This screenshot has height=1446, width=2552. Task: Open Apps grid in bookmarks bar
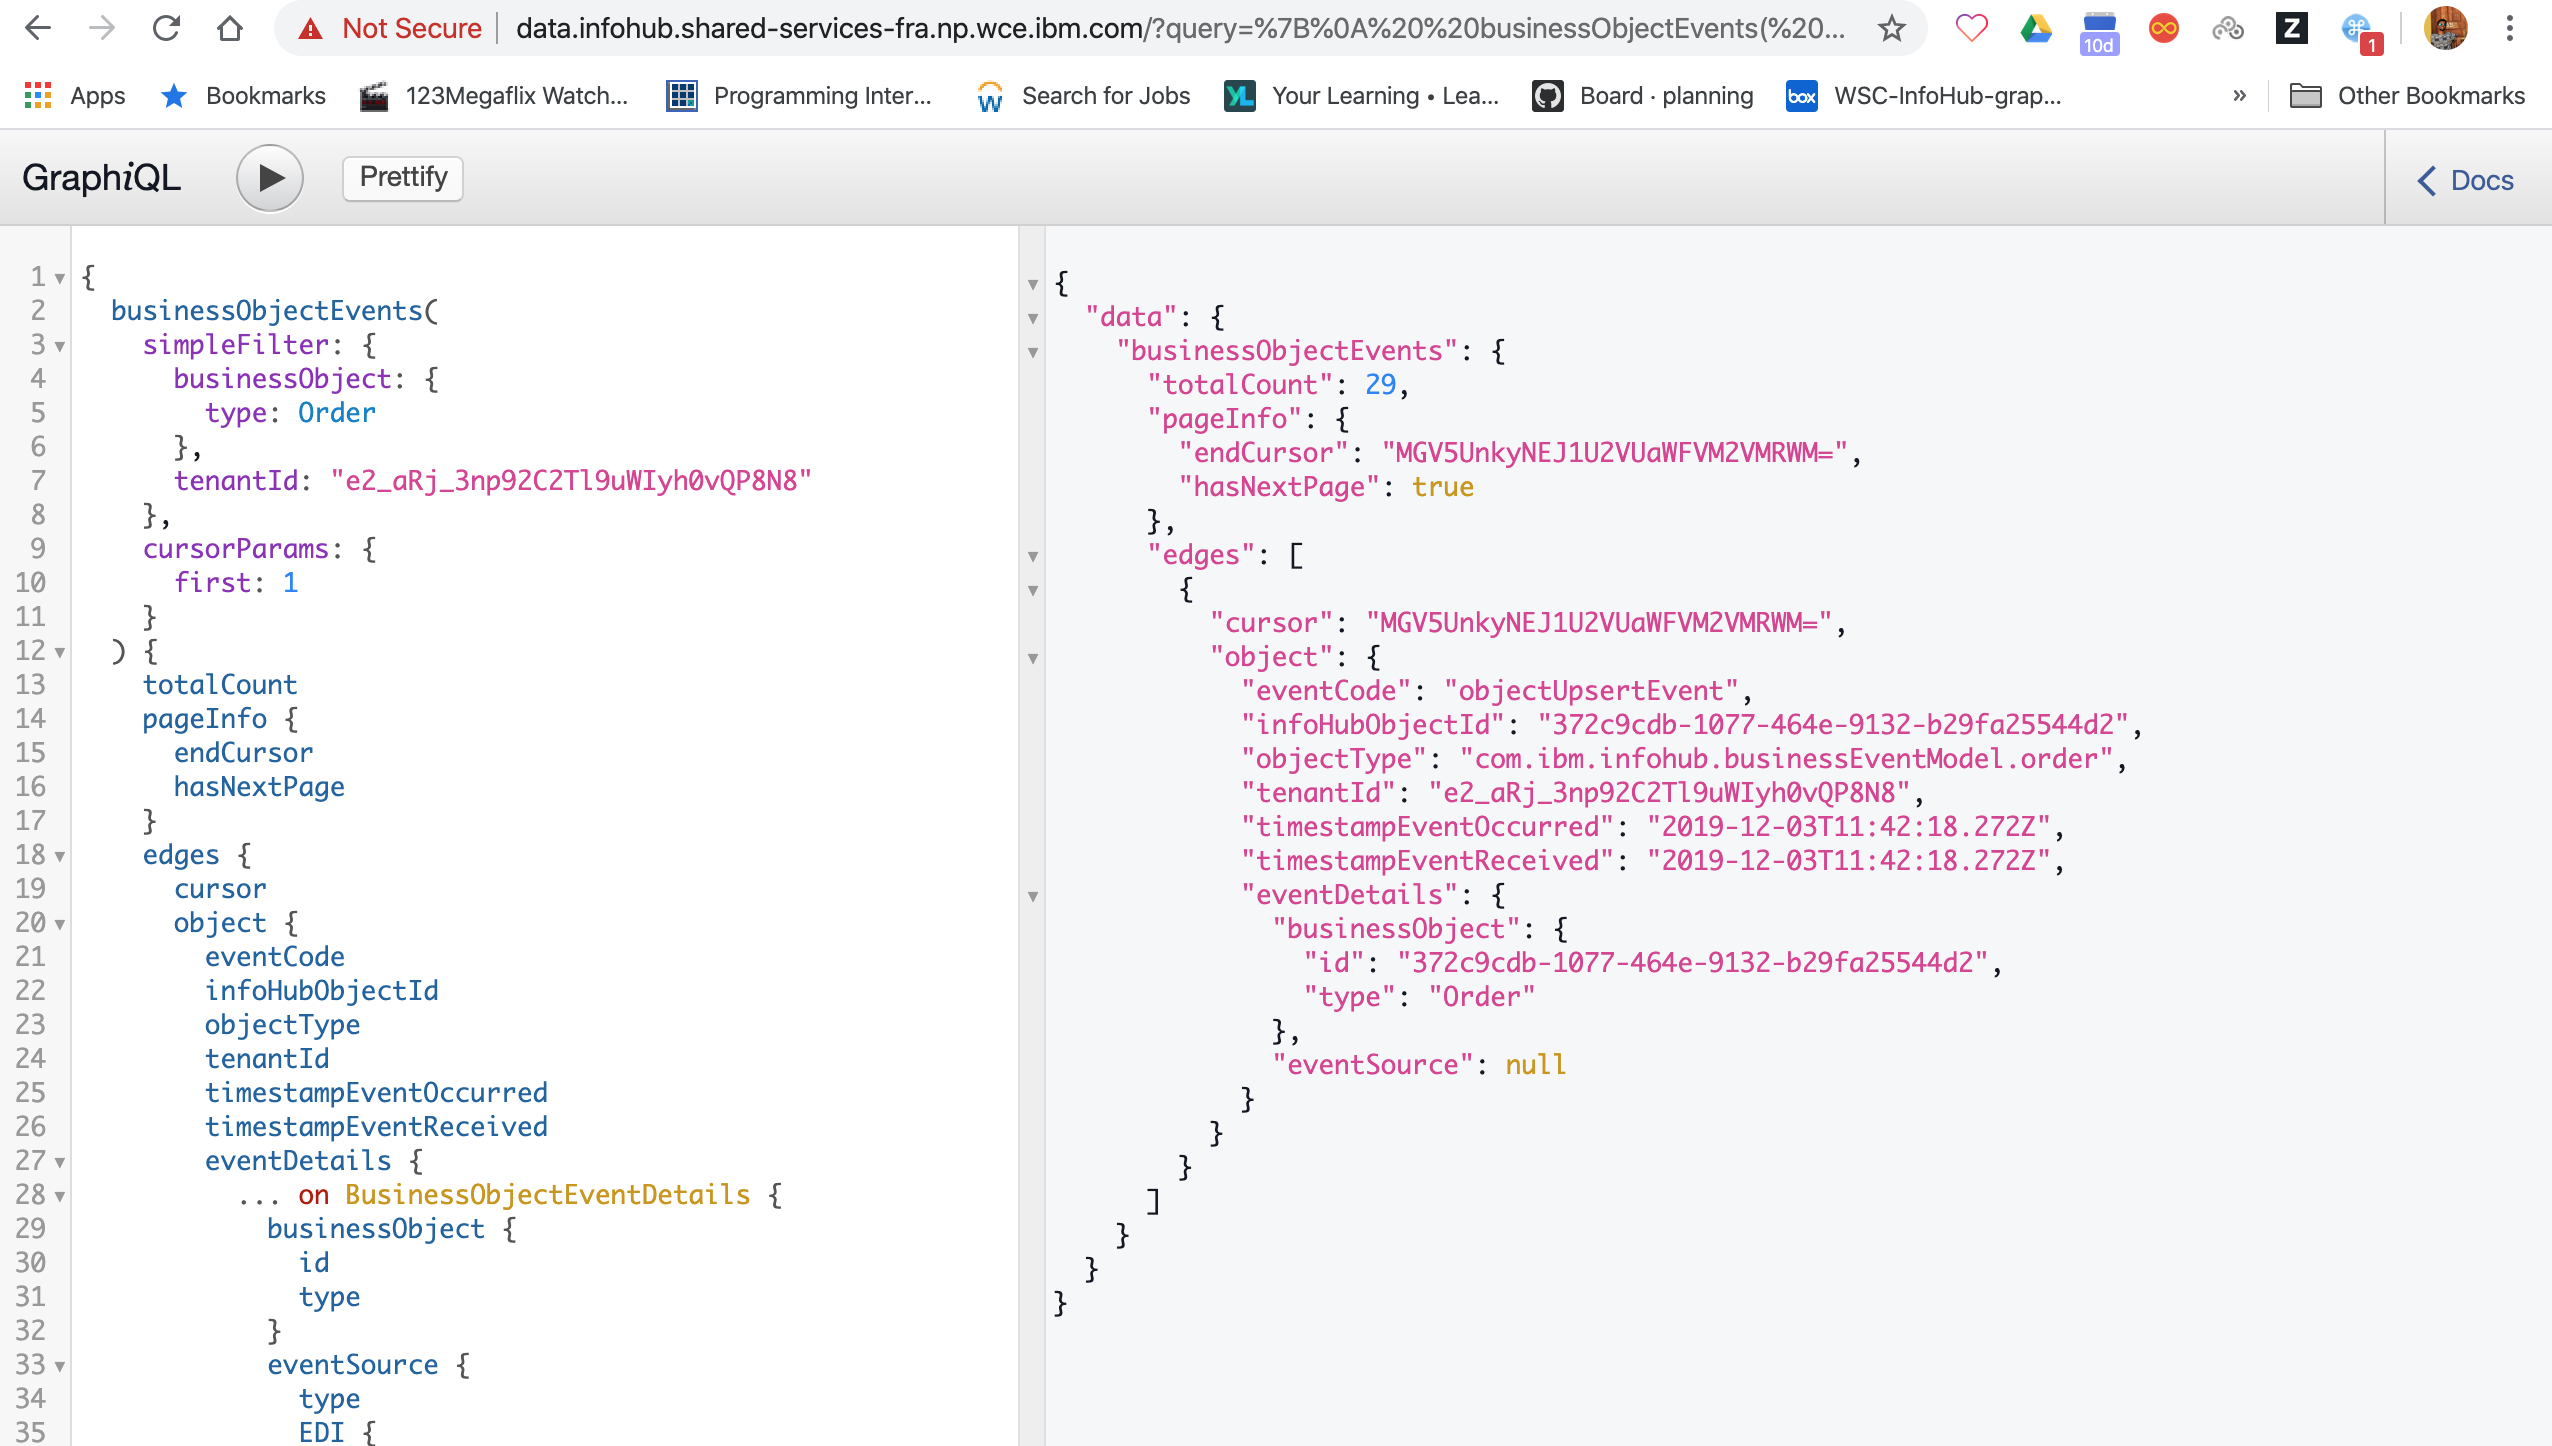[x=38, y=96]
